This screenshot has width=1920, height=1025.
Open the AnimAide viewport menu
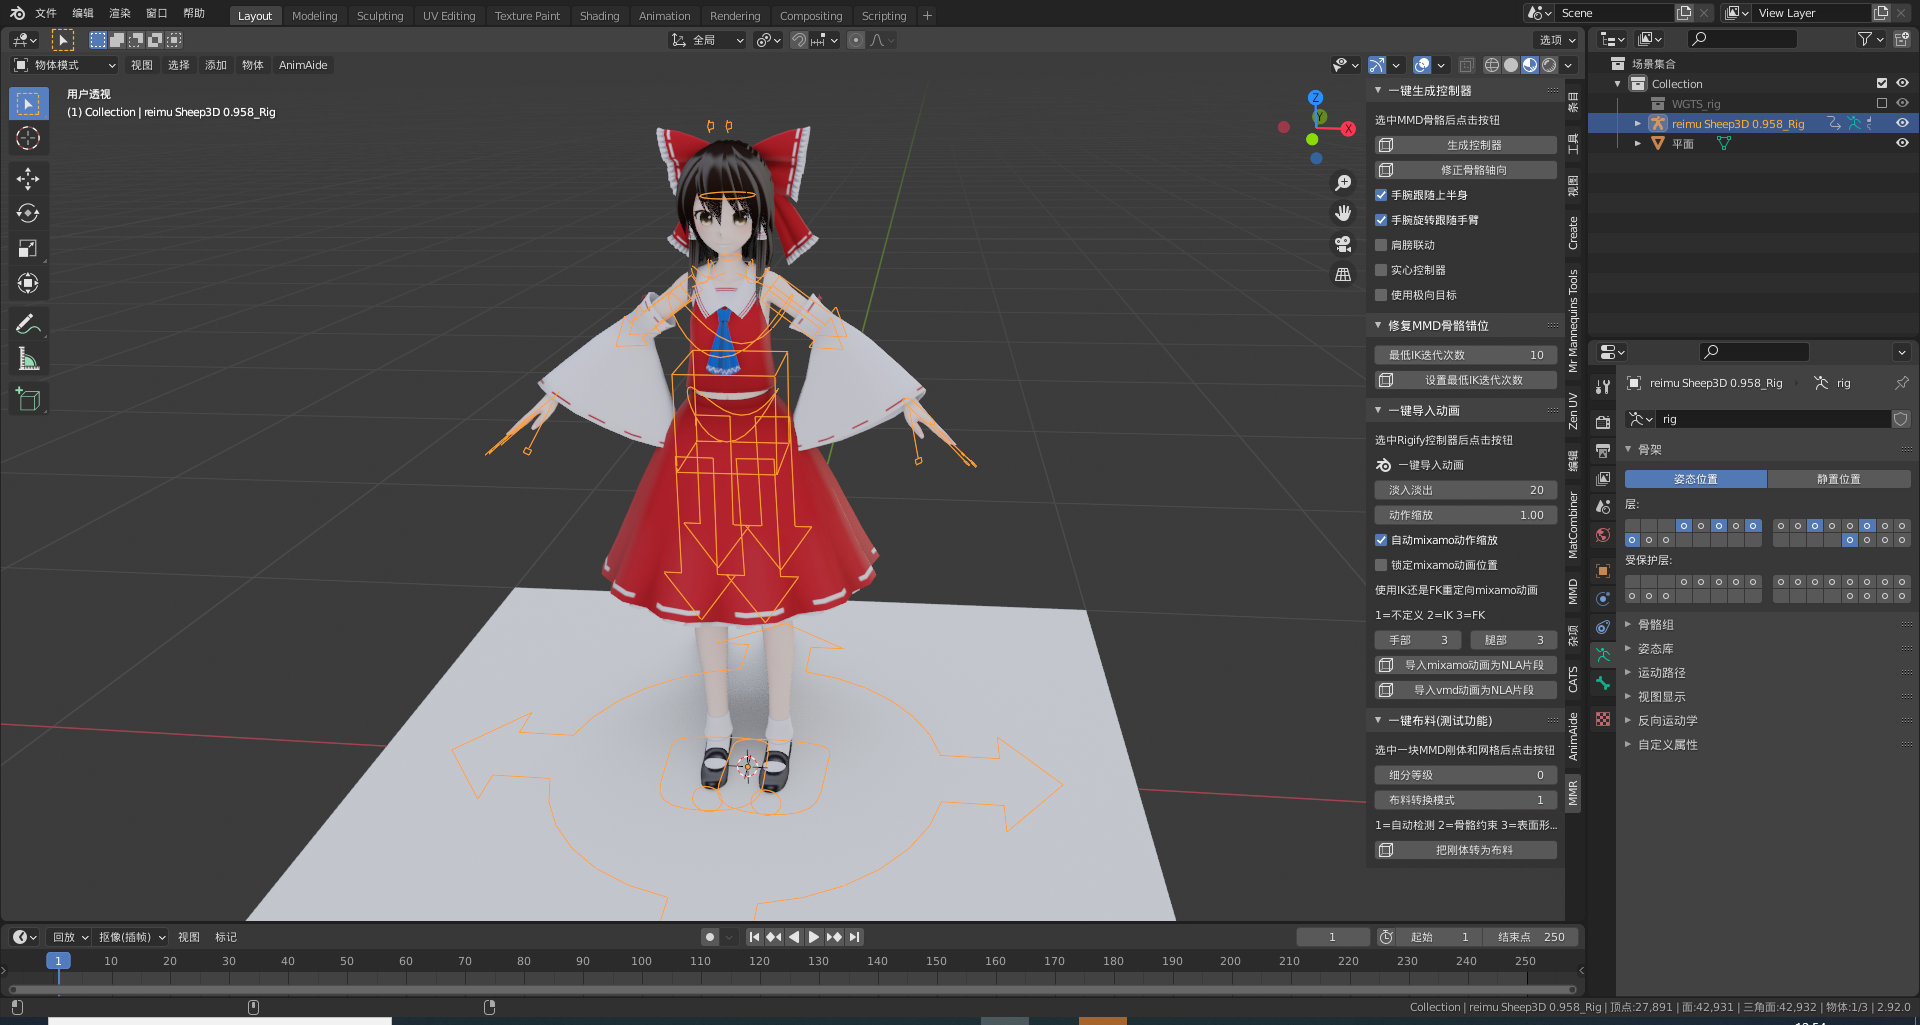[x=303, y=65]
